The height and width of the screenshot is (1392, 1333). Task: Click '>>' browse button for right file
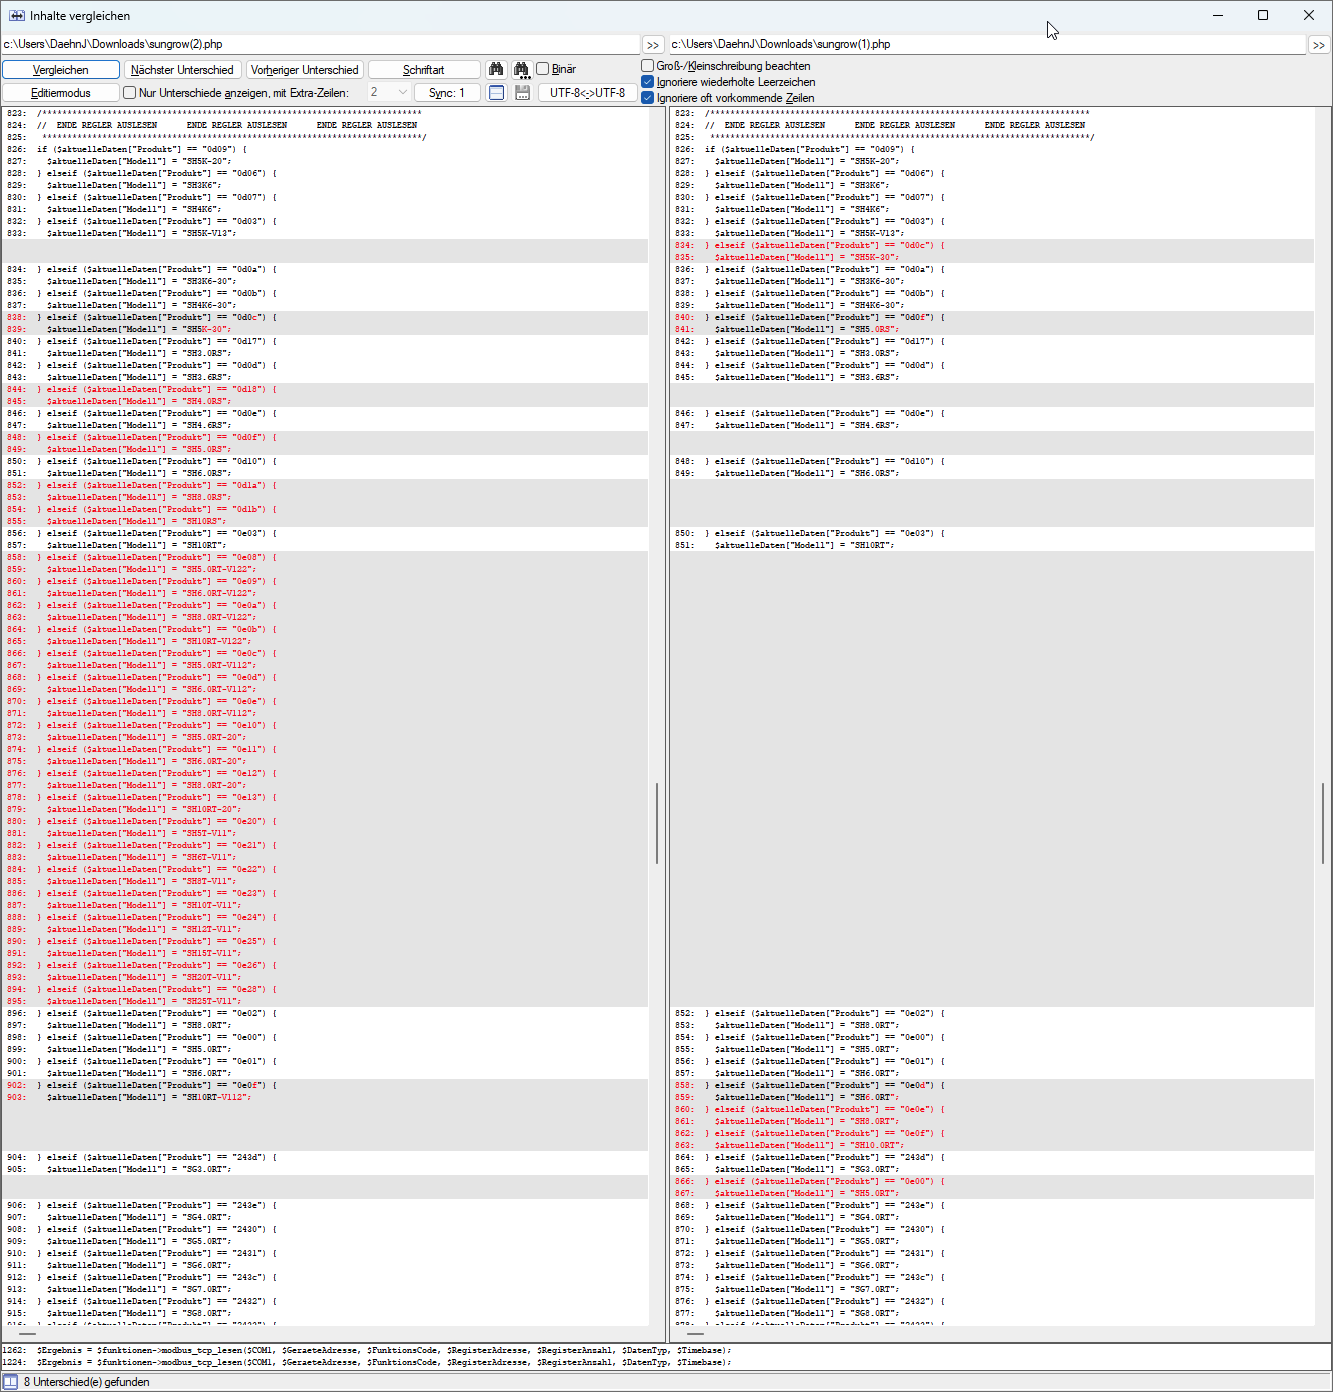1319,45
